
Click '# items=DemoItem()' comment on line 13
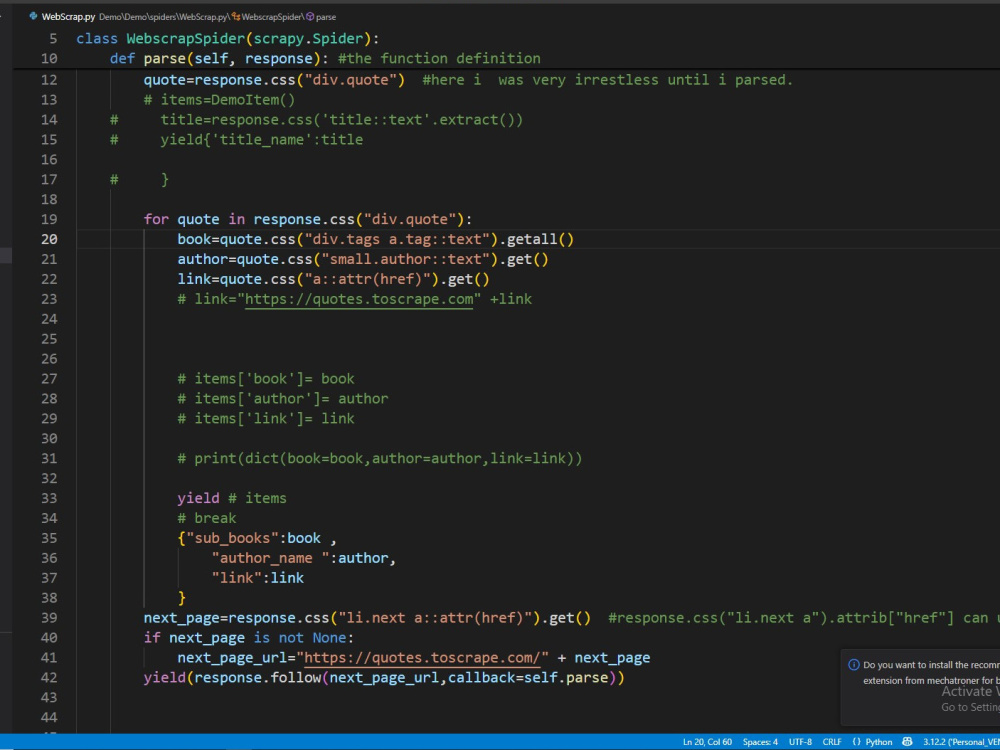click(x=219, y=100)
